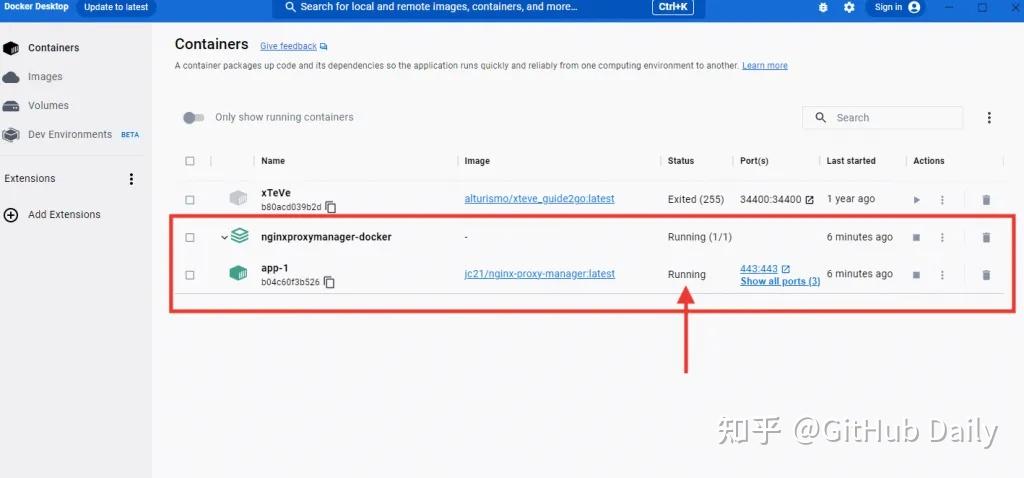Click the Status column header

(x=680, y=161)
